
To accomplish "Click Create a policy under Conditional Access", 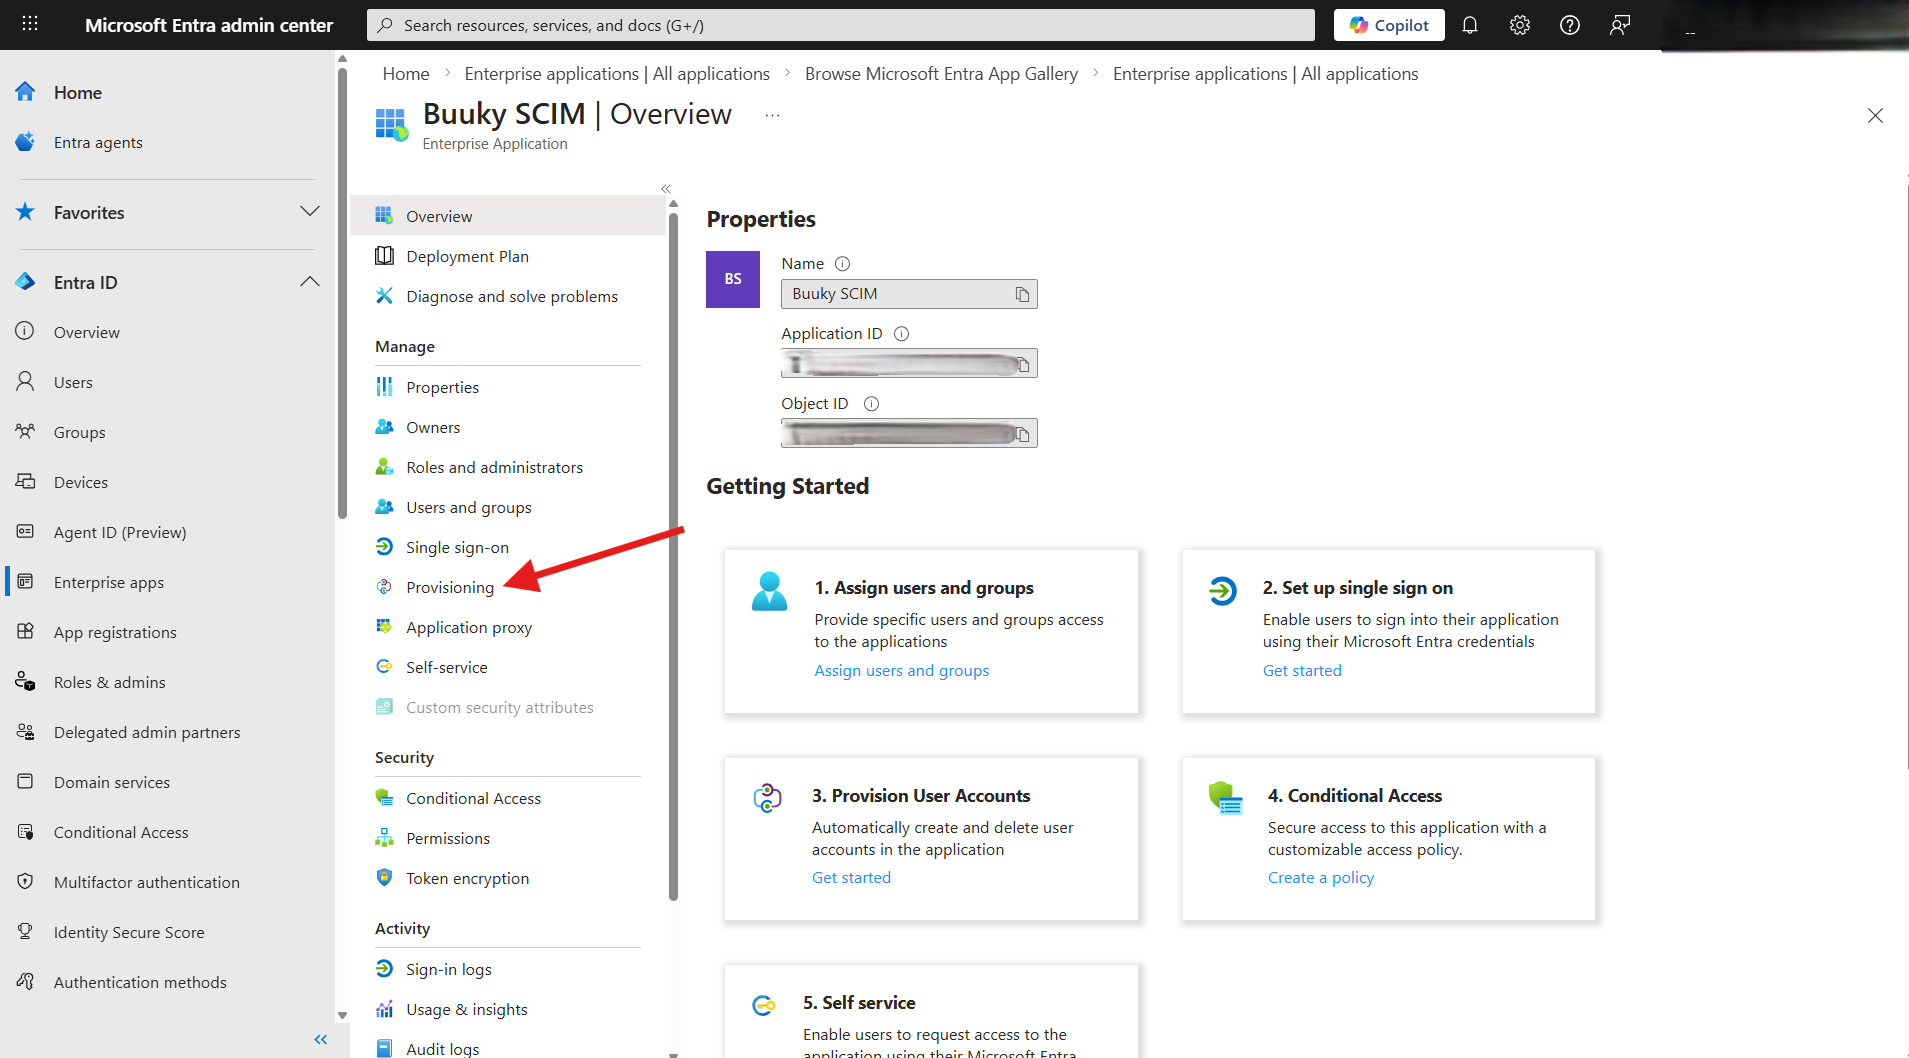I will coord(1320,877).
